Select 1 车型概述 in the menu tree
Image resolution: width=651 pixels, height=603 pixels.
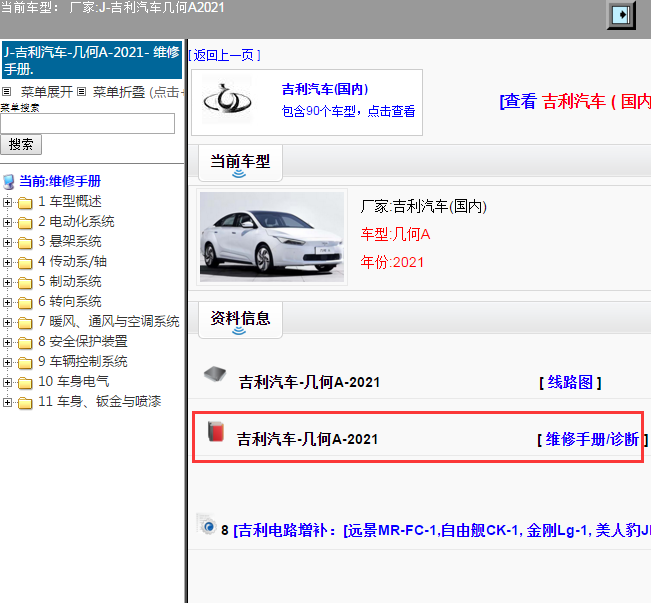(x=70, y=201)
